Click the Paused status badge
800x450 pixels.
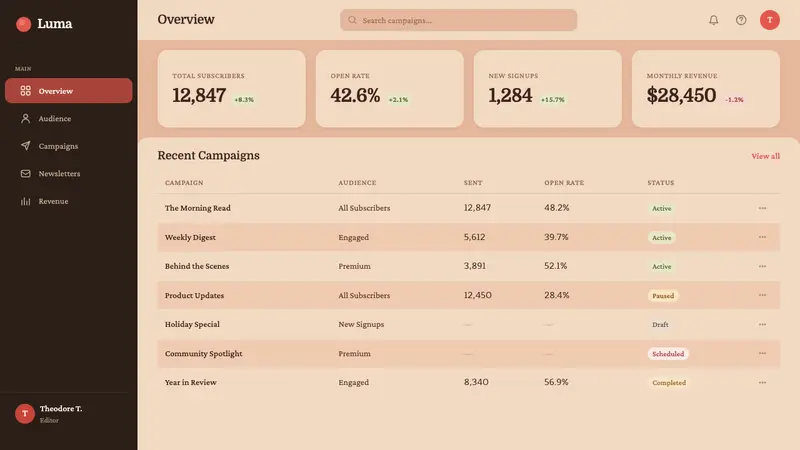point(663,296)
